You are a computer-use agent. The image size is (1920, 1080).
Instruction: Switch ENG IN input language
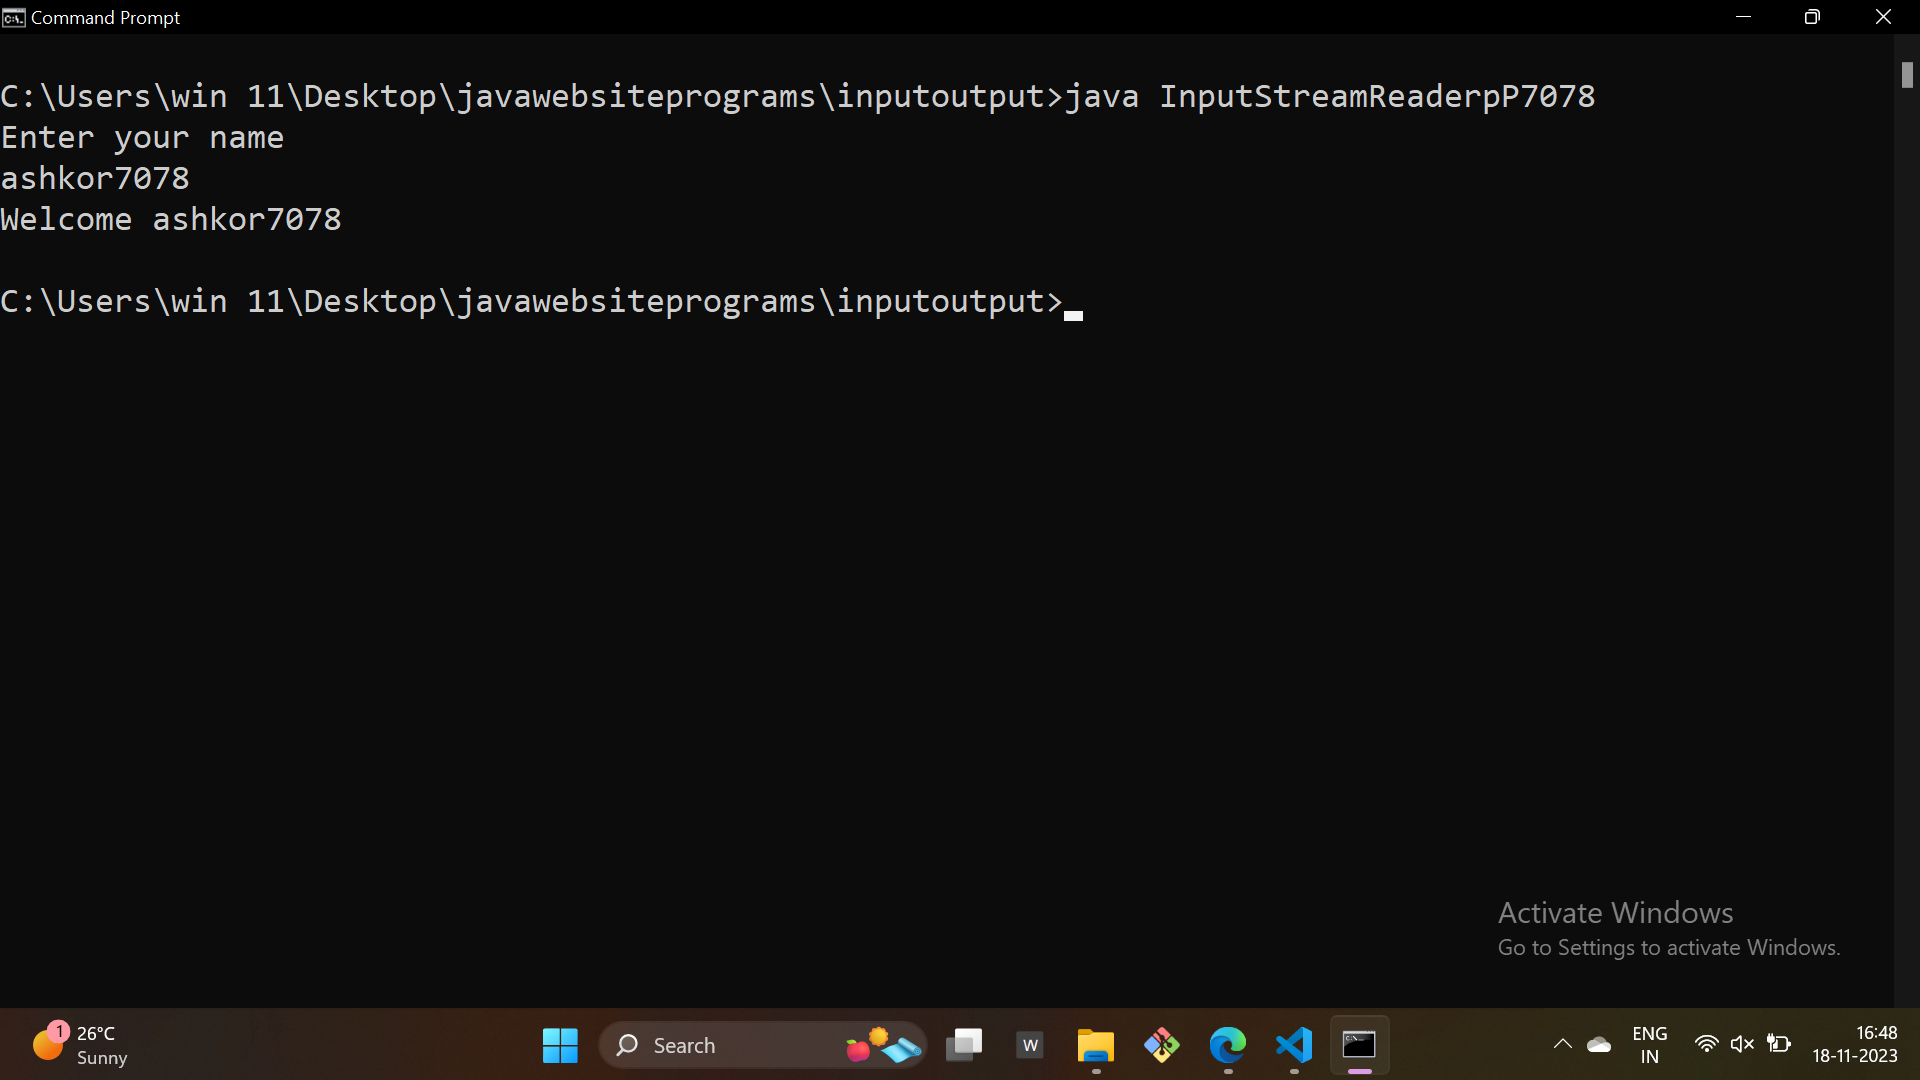pyautogui.click(x=1649, y=1045)
